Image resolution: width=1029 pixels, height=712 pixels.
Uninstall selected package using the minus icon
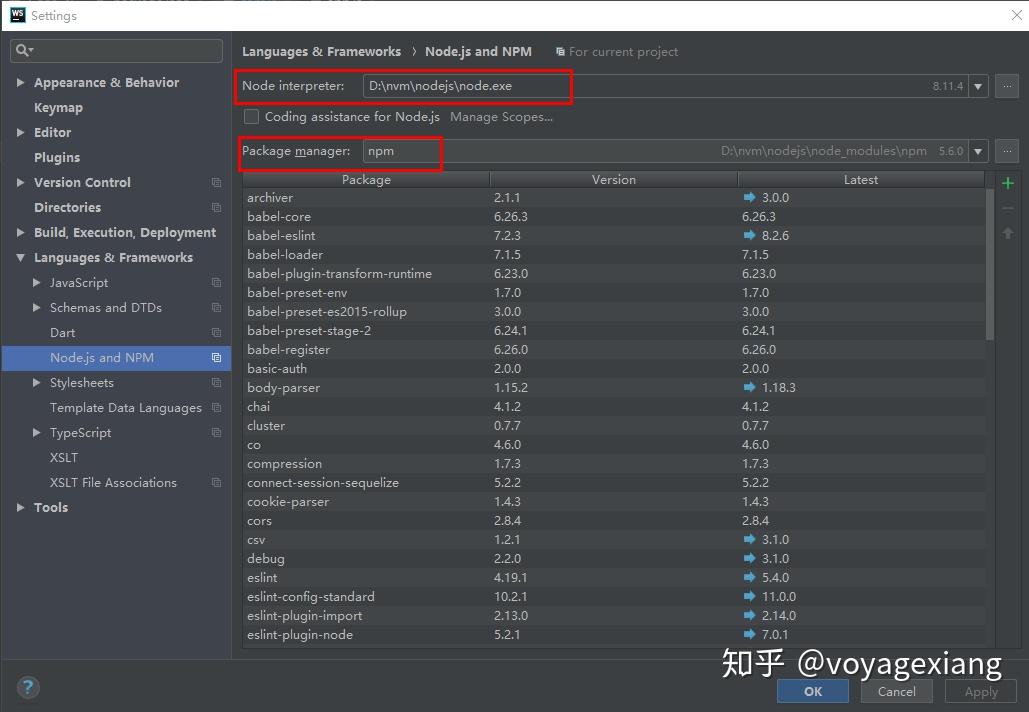[x=1007, y=207]
